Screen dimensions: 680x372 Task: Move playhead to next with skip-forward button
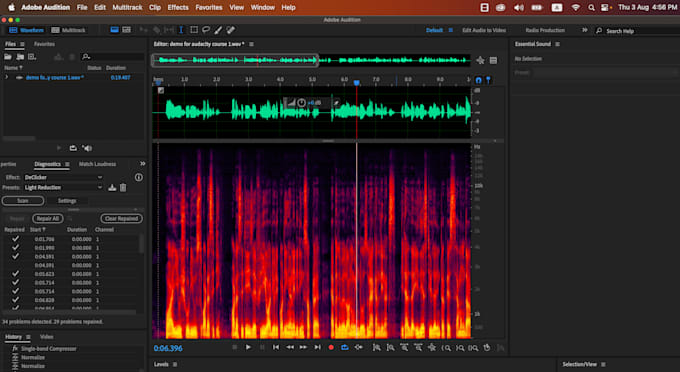(317, 347)
